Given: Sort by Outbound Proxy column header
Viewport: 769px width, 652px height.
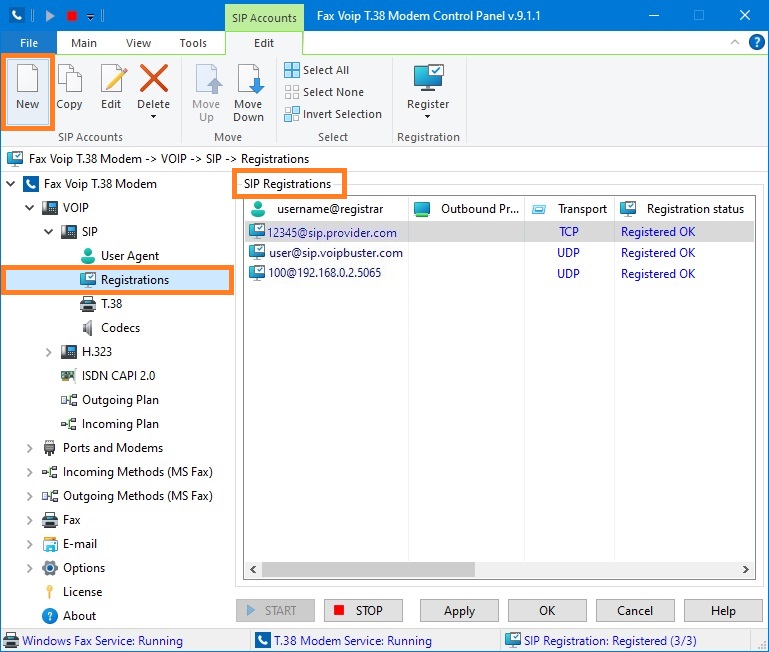Looking at the screenshot, I should tap(466, 209).
